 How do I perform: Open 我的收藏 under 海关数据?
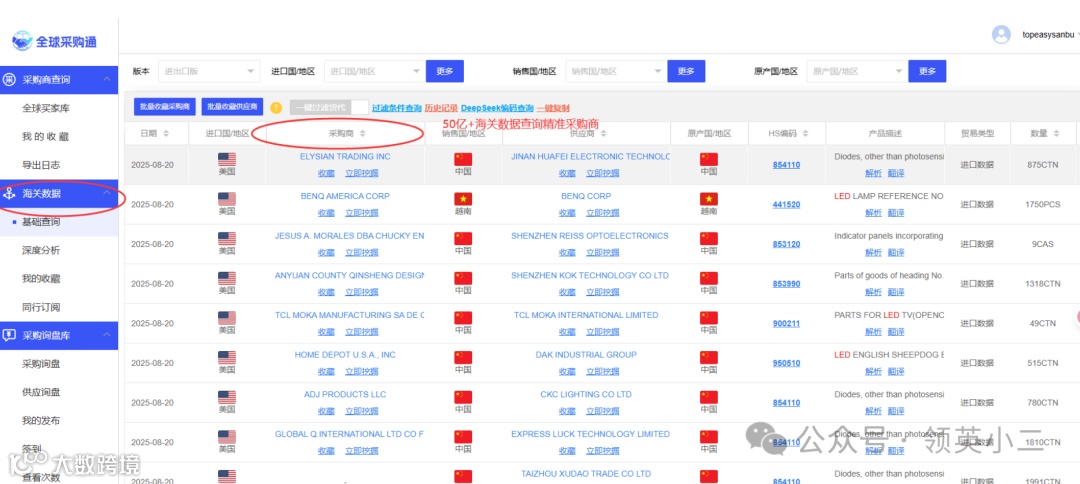(x=41, y=279)
